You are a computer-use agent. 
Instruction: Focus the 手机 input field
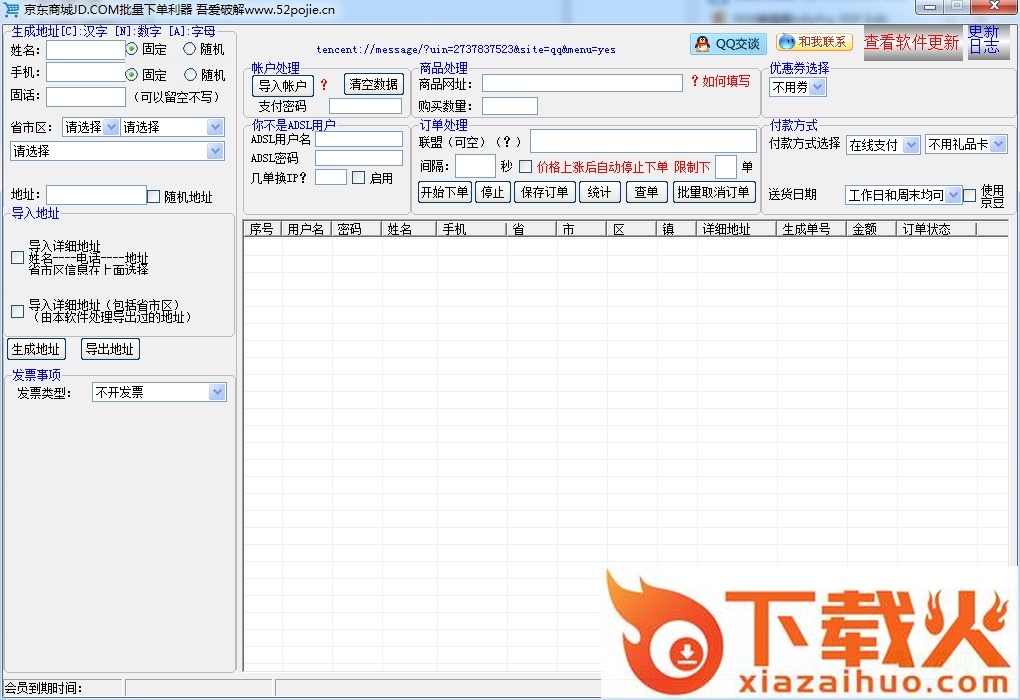tap(86, 72)
